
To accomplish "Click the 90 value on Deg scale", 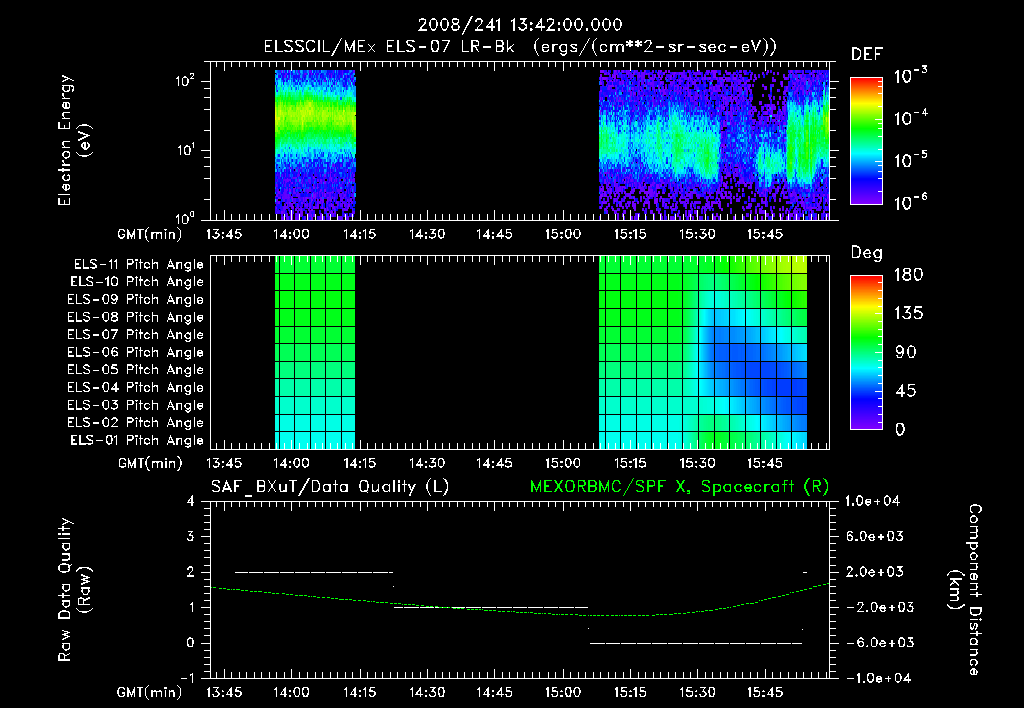I will 904,352.
